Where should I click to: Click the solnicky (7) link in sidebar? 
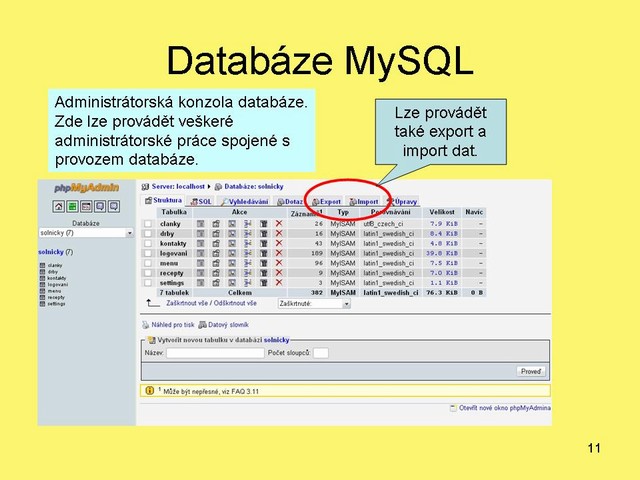coord(56,252)
